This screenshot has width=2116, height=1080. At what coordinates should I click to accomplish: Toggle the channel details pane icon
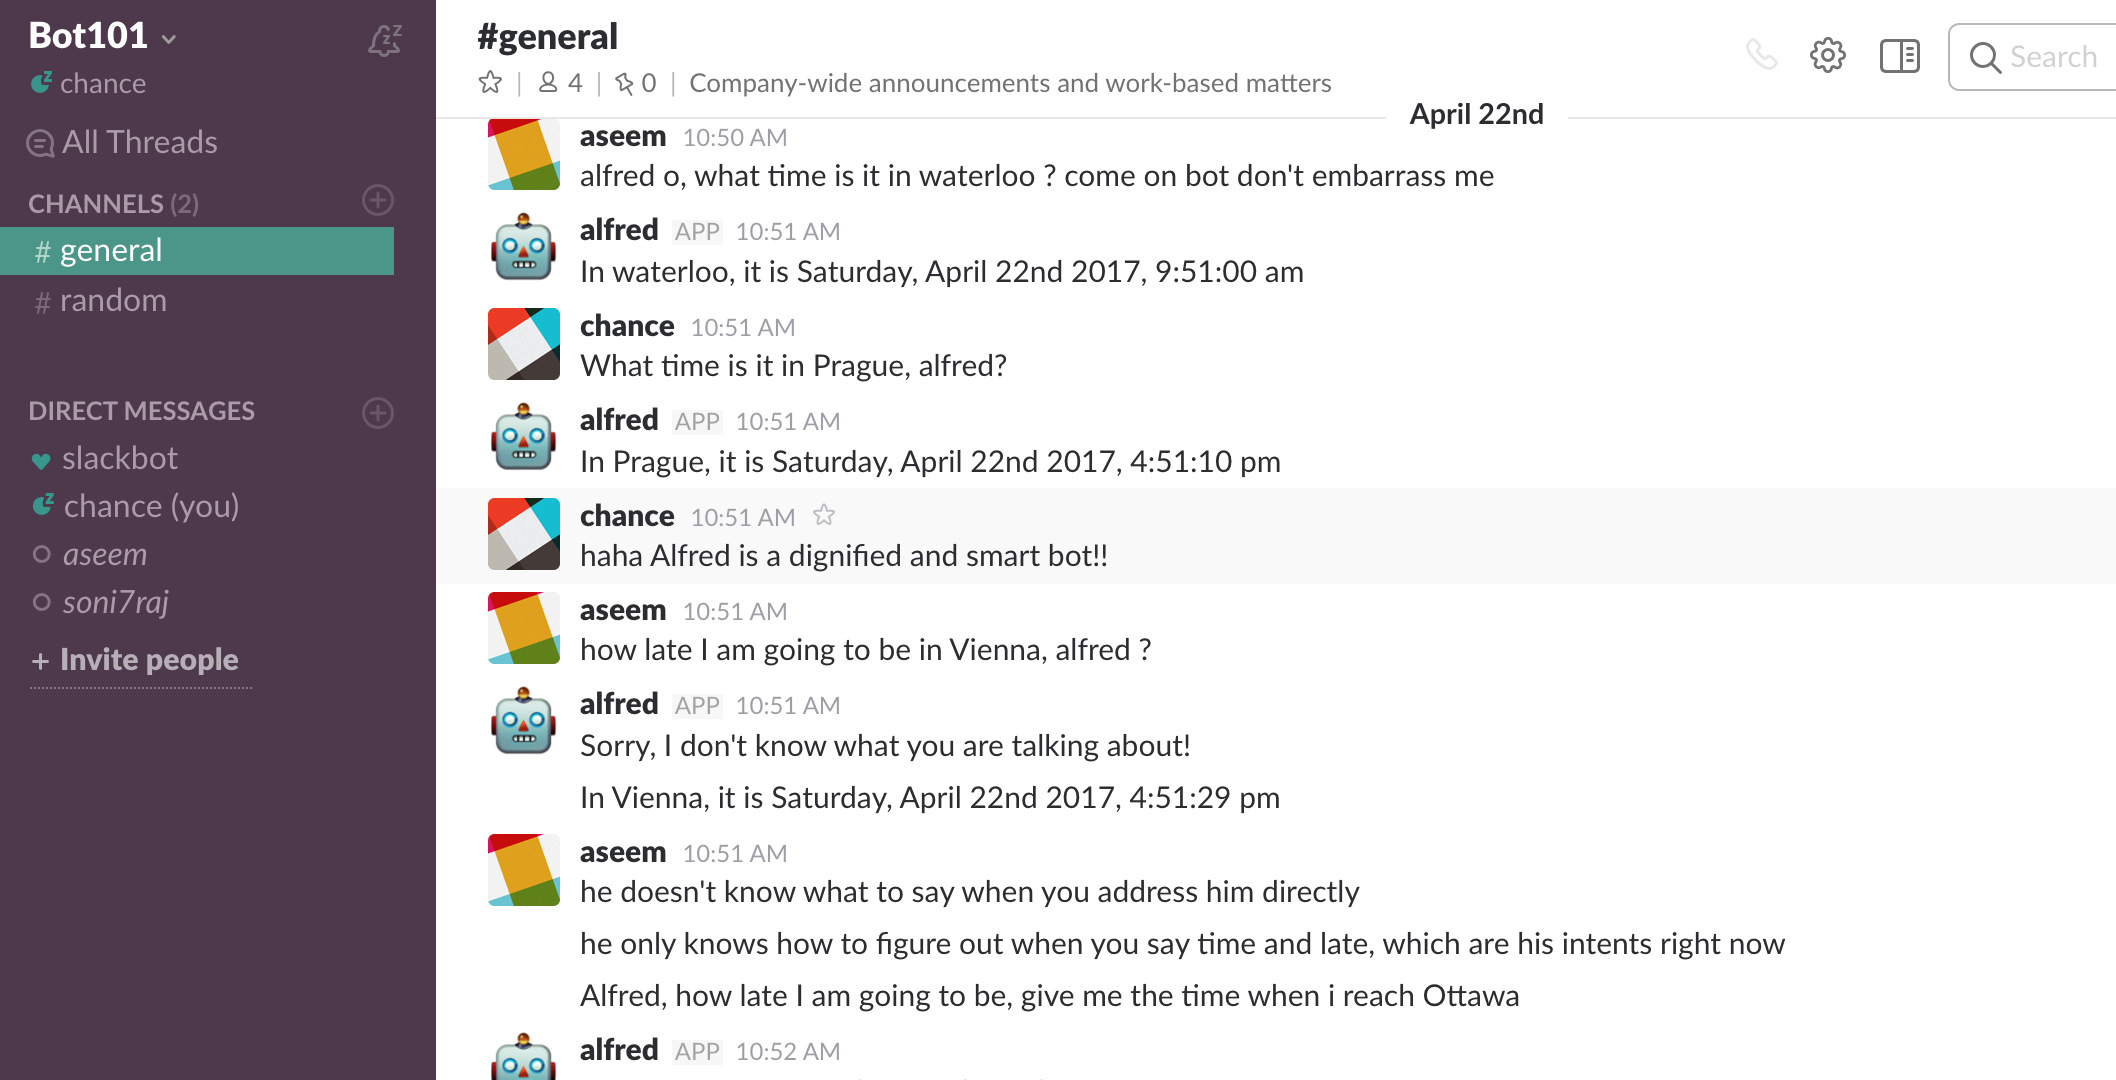tap(1899, 56)
